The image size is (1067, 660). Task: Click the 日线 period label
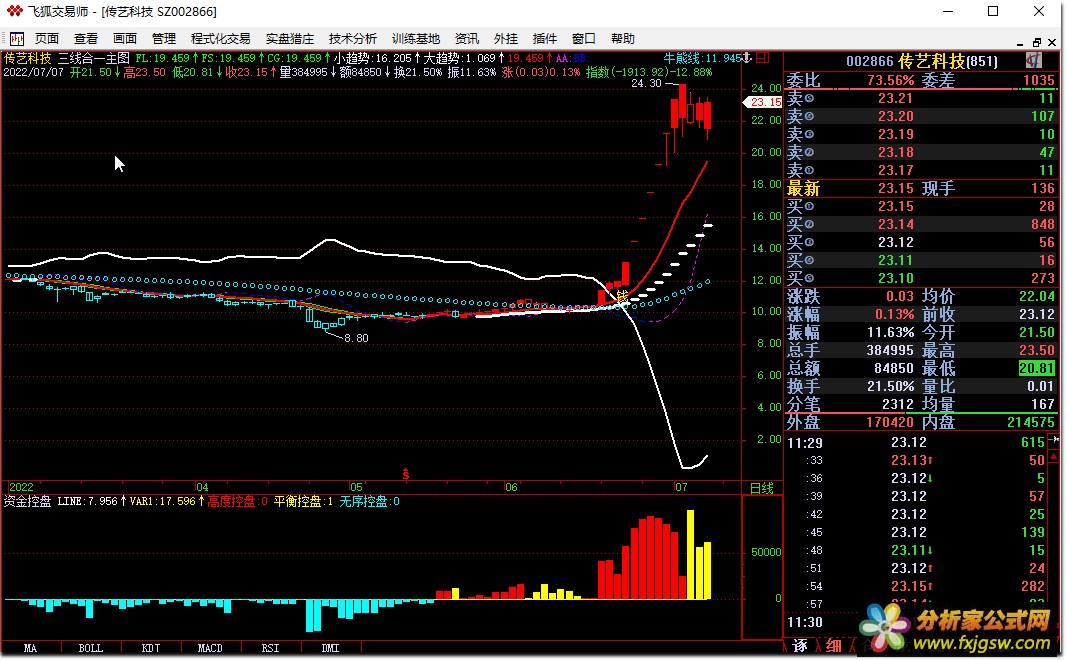click(x=761, y=488)
